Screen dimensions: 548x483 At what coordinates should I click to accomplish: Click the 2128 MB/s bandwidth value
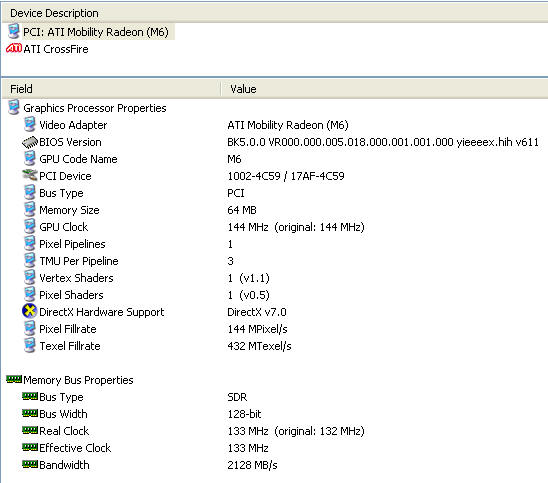252,465
